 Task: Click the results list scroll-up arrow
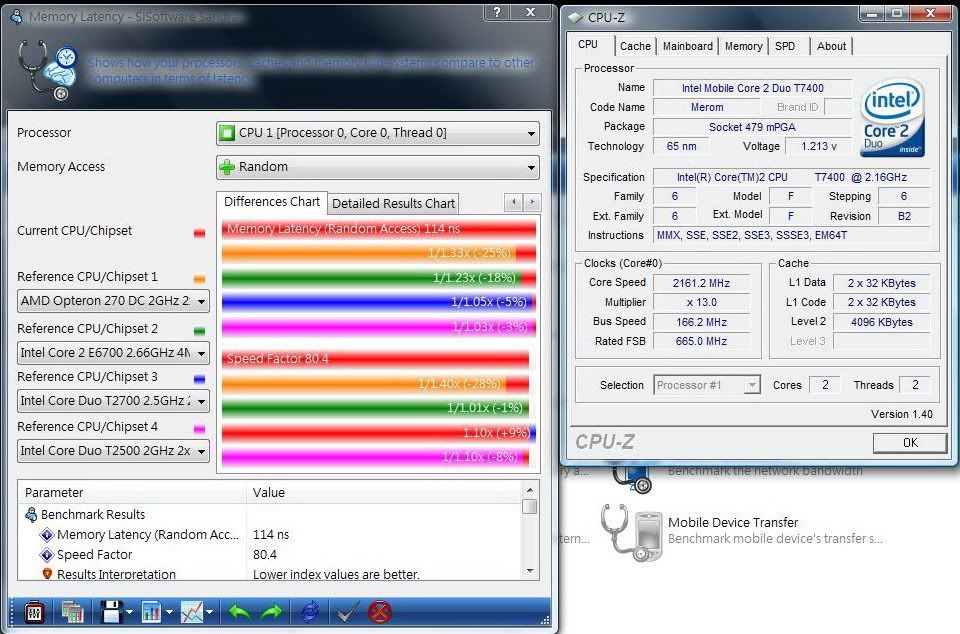[x=530, y=490]
